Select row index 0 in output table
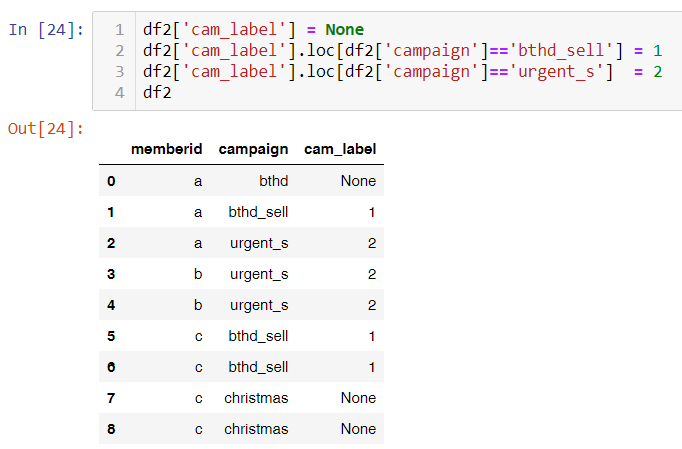The image size is (682, 449). pyautogui.click(x=111, y=181)
